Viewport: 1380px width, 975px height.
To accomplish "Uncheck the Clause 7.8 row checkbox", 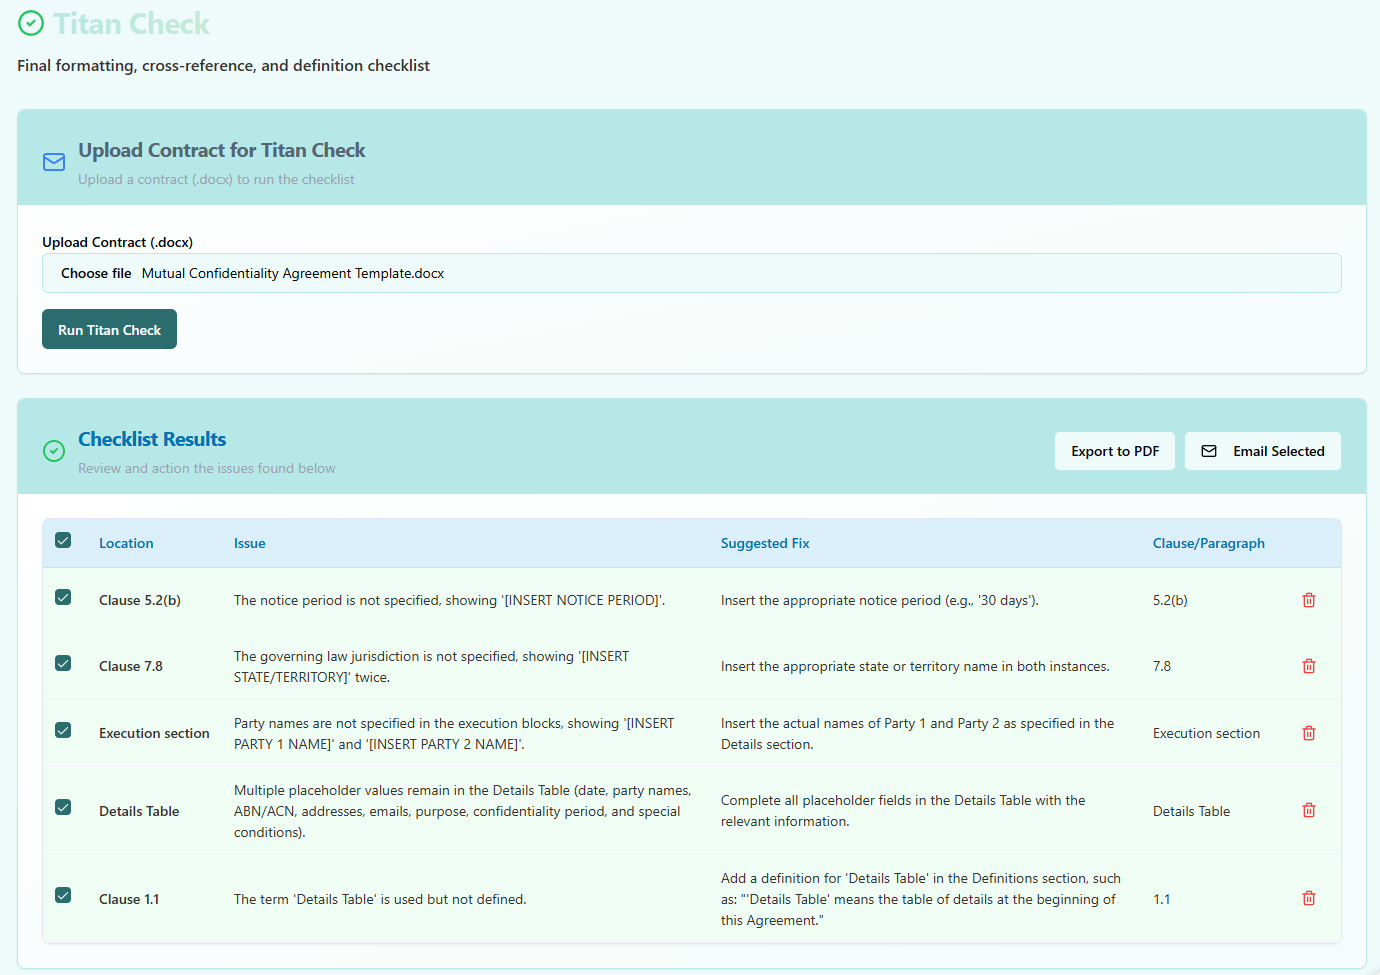I will coord(63,664).
